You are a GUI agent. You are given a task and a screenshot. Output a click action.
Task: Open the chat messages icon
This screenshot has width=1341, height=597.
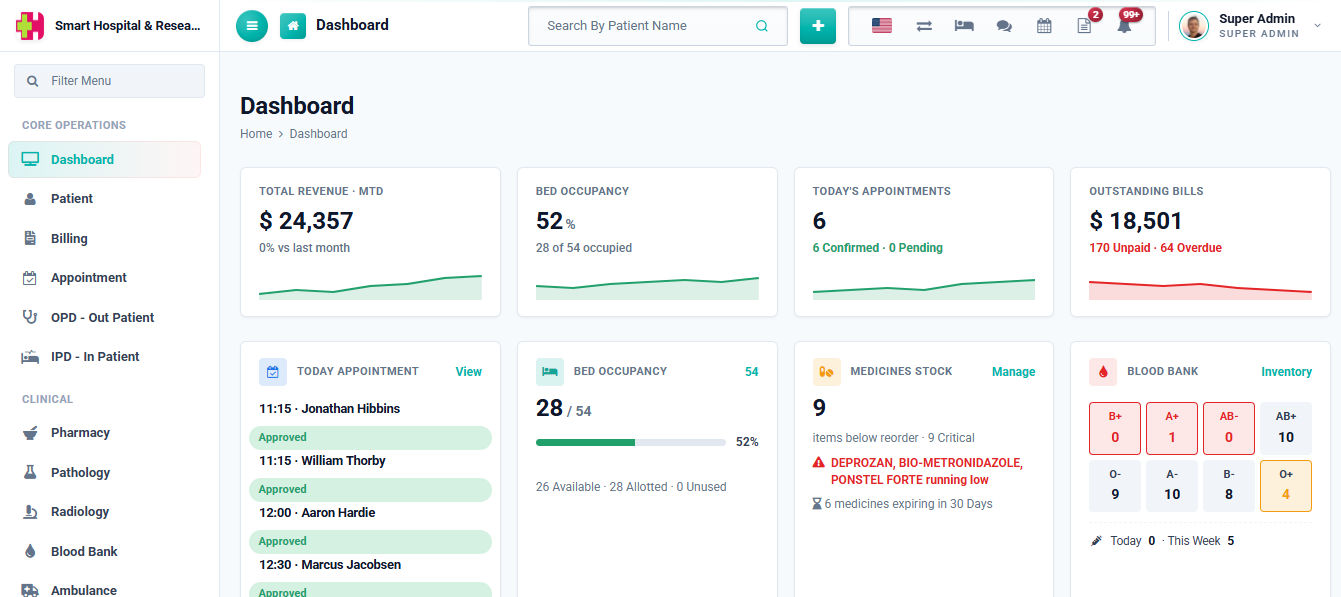[1004, 27]
